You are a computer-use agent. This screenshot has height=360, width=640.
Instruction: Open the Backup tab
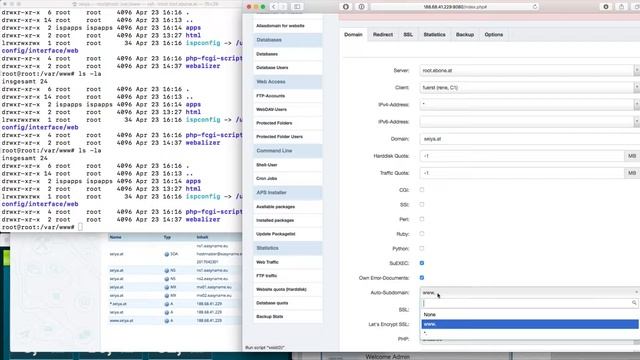[465, 35]
